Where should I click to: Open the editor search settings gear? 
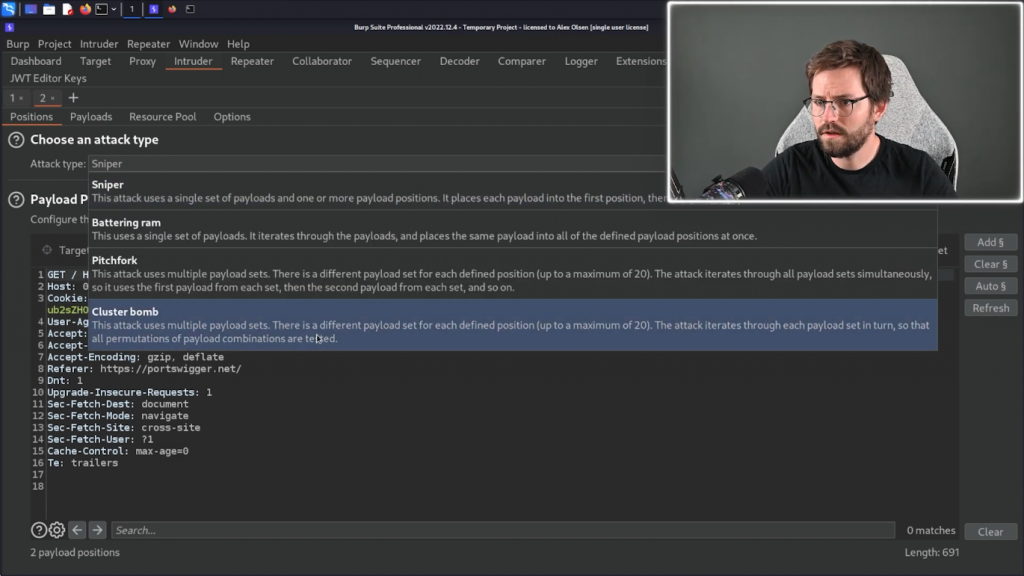point(57,530)
